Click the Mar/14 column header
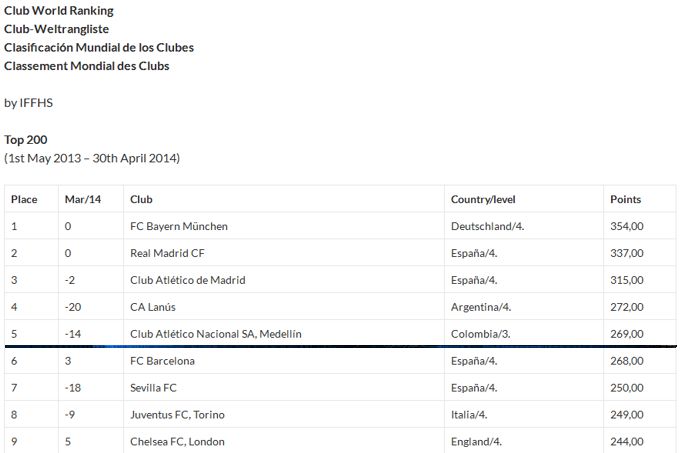This screenshot has height=453, width=680. pos(83,199)
